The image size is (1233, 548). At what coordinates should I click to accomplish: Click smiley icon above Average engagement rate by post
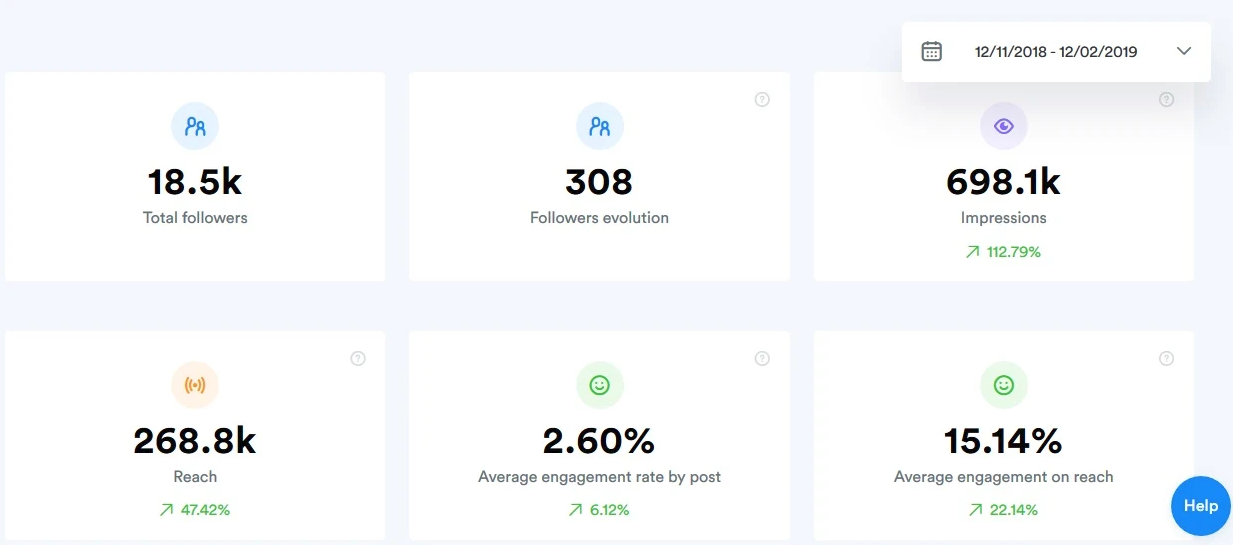600,385
